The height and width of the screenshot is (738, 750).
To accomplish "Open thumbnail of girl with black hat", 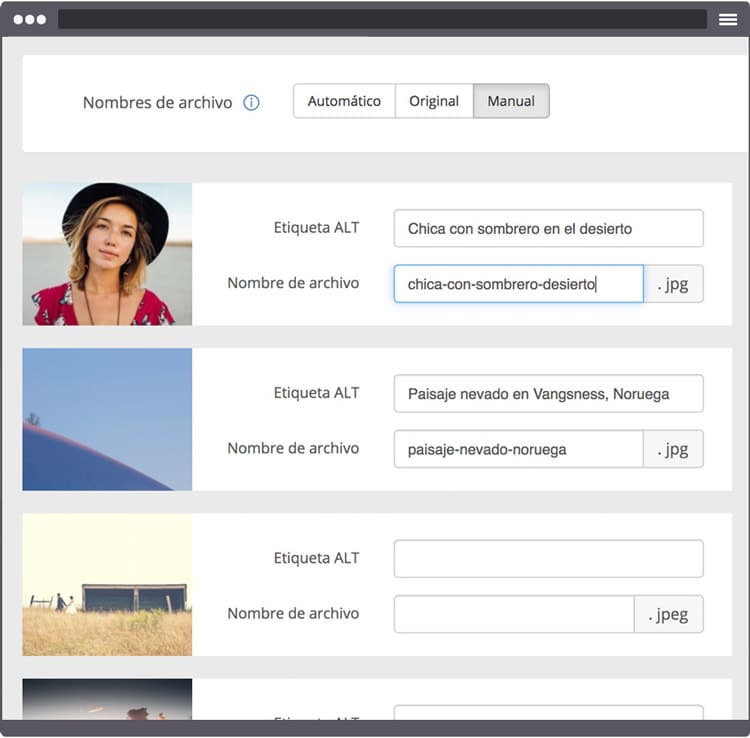I will pyautogui.click(x=107, y=254).
